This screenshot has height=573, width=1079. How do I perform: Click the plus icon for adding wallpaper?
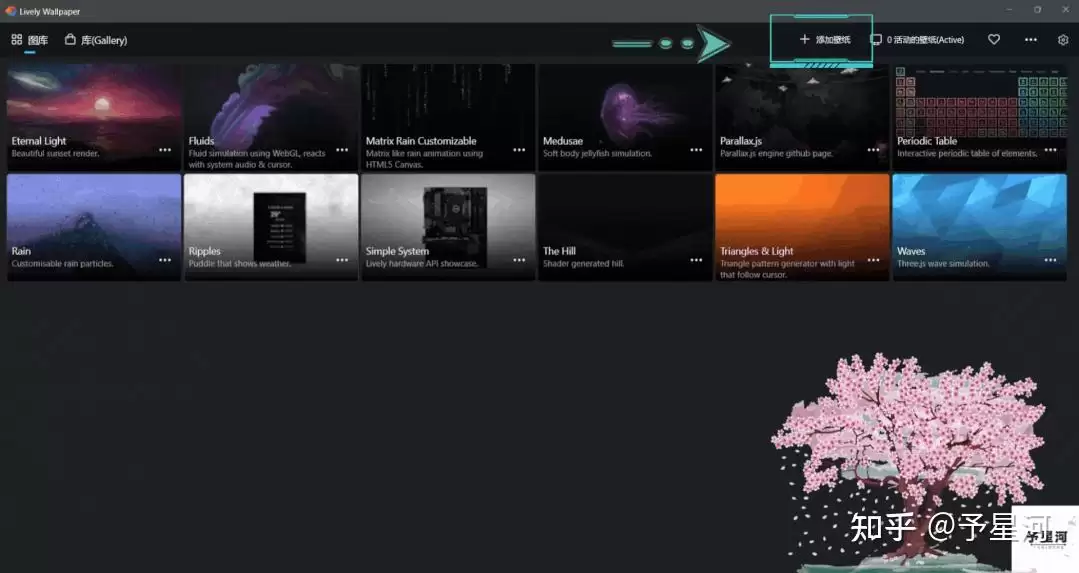click(804, 39)
